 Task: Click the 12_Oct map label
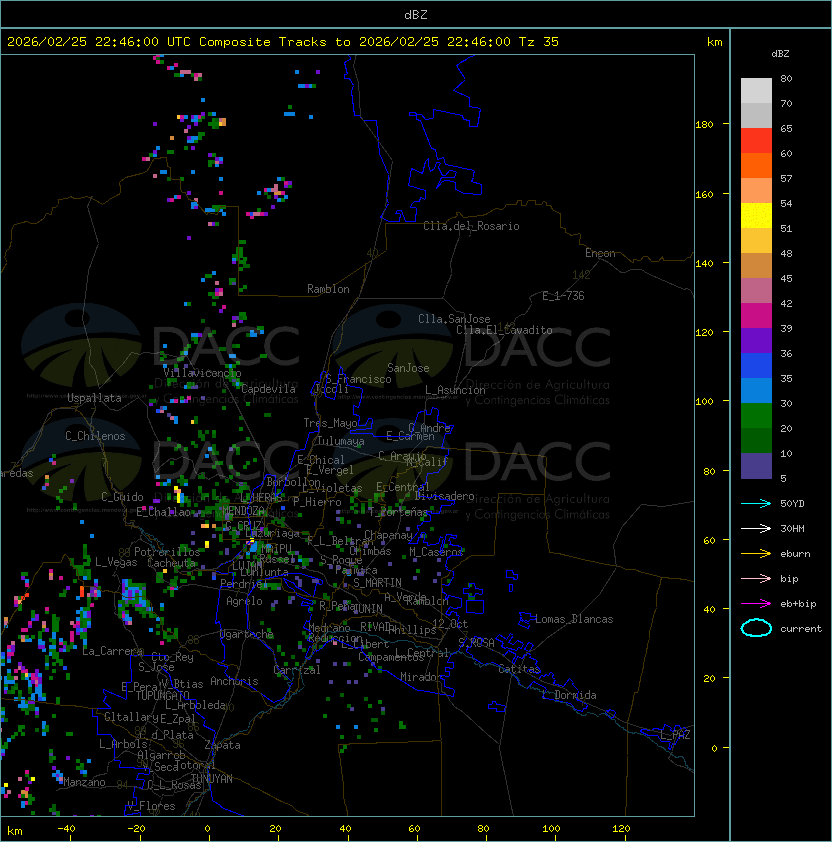click(x=450, y=624)
